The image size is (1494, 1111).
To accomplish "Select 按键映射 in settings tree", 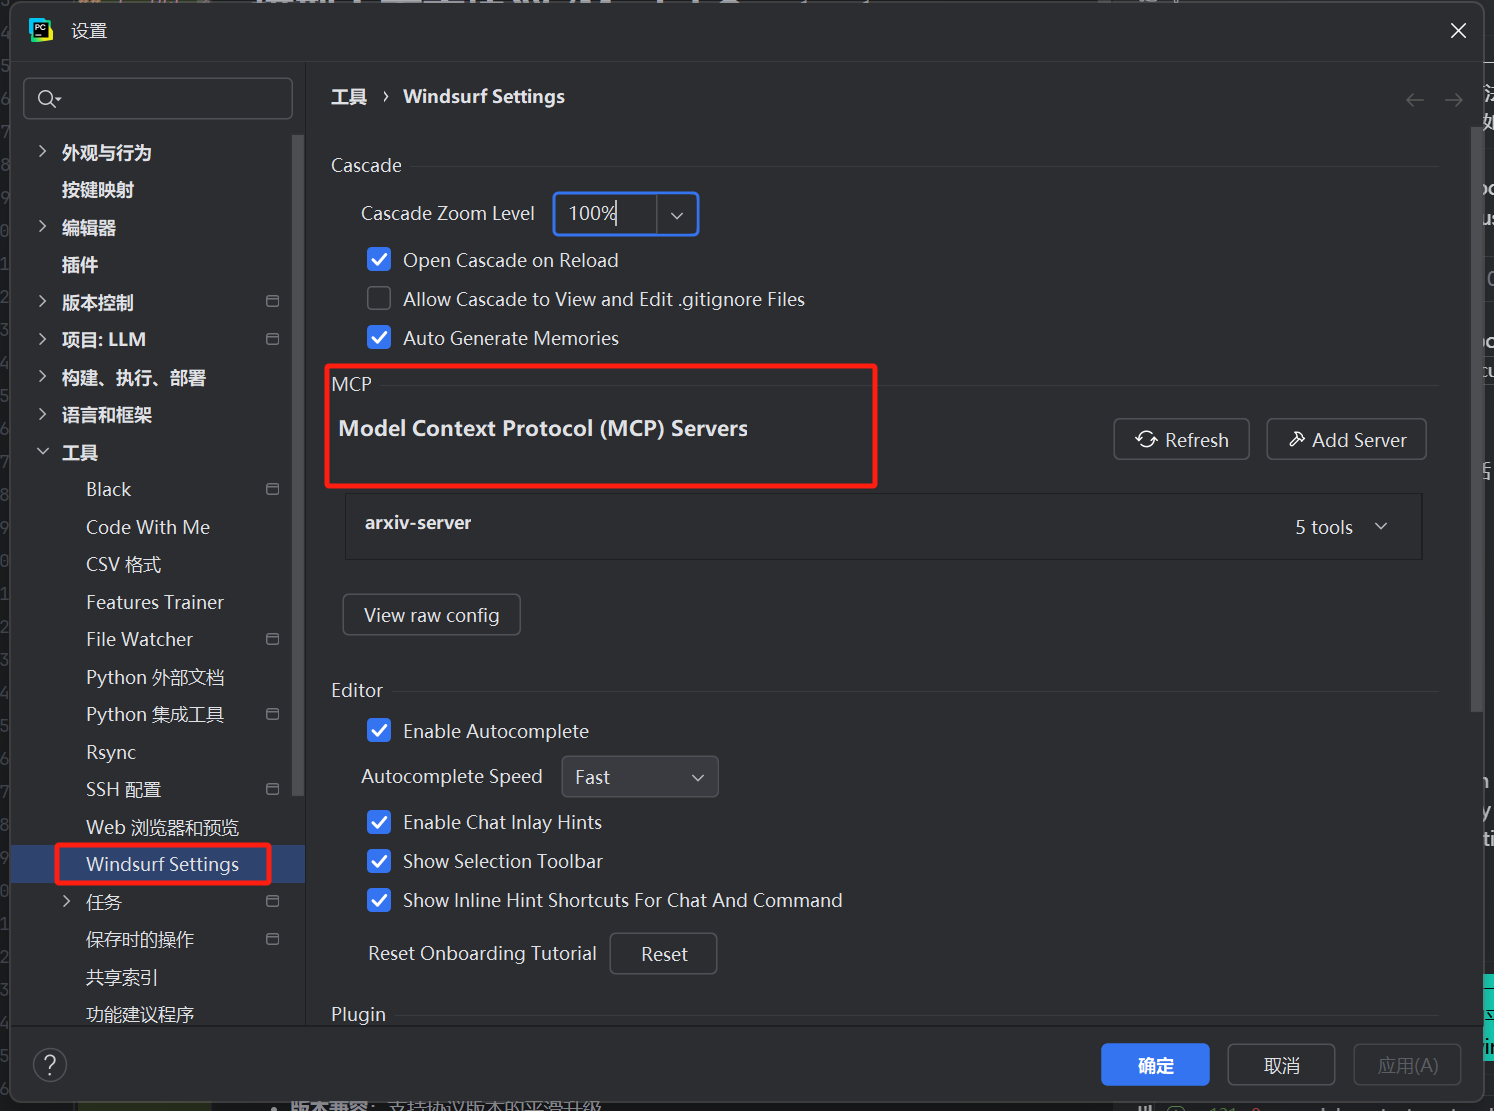I will click(x=98, y=190).
